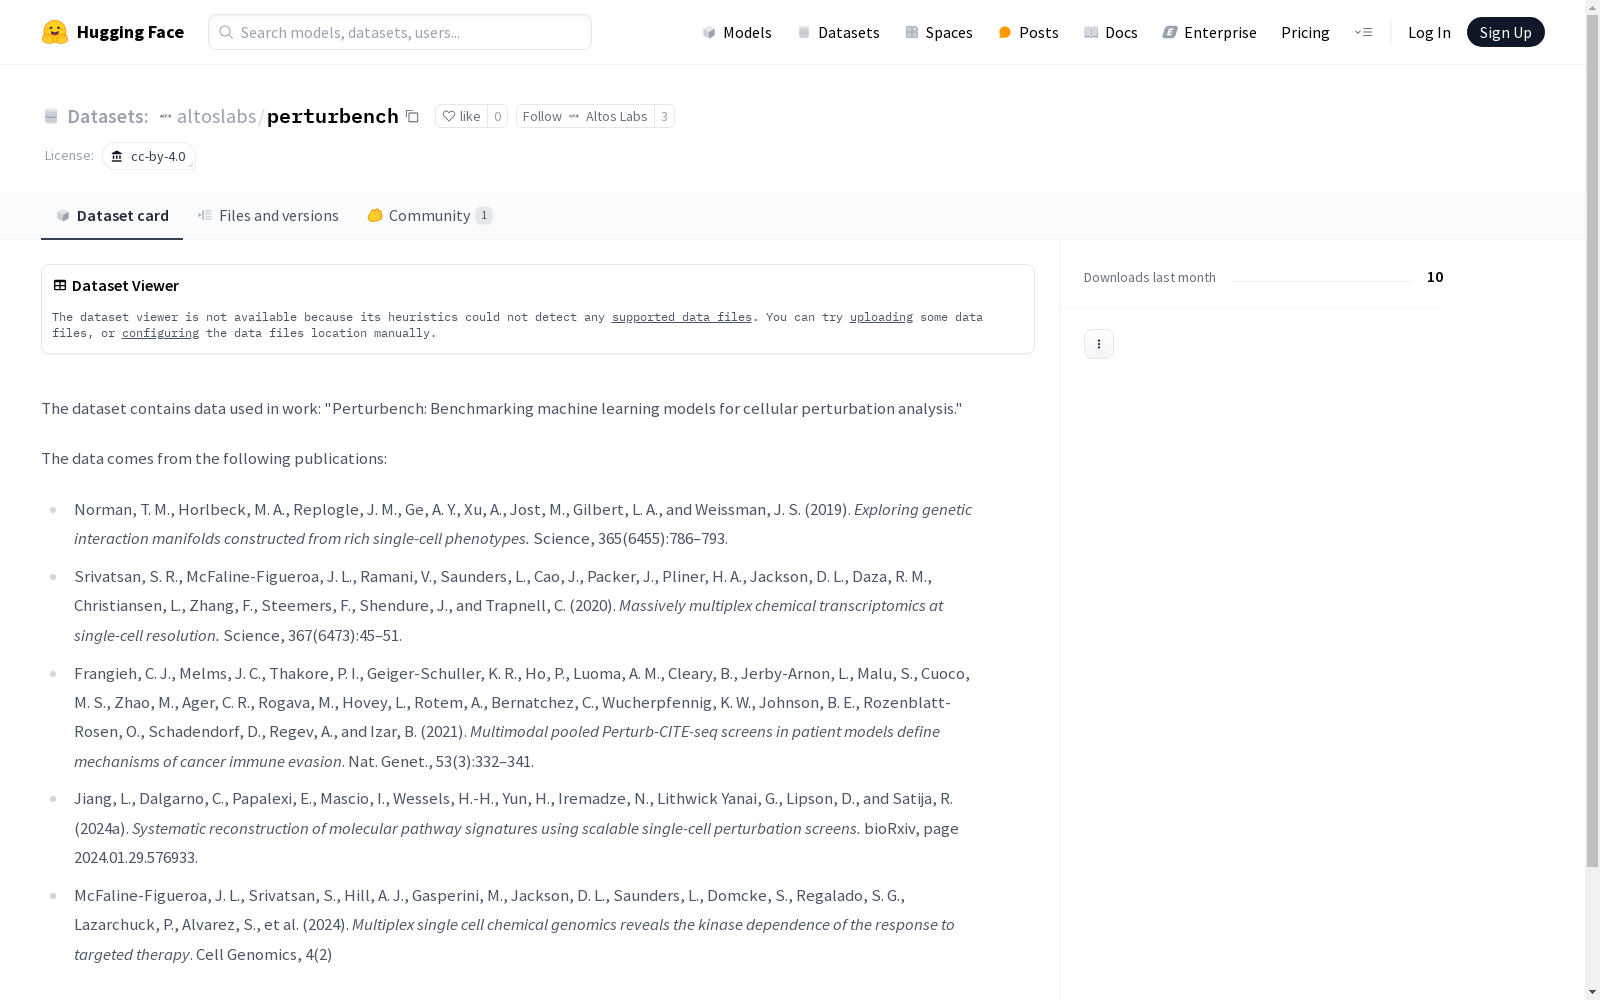Open the Models page
The image size is (1600, 1000).
click(737, 32)
